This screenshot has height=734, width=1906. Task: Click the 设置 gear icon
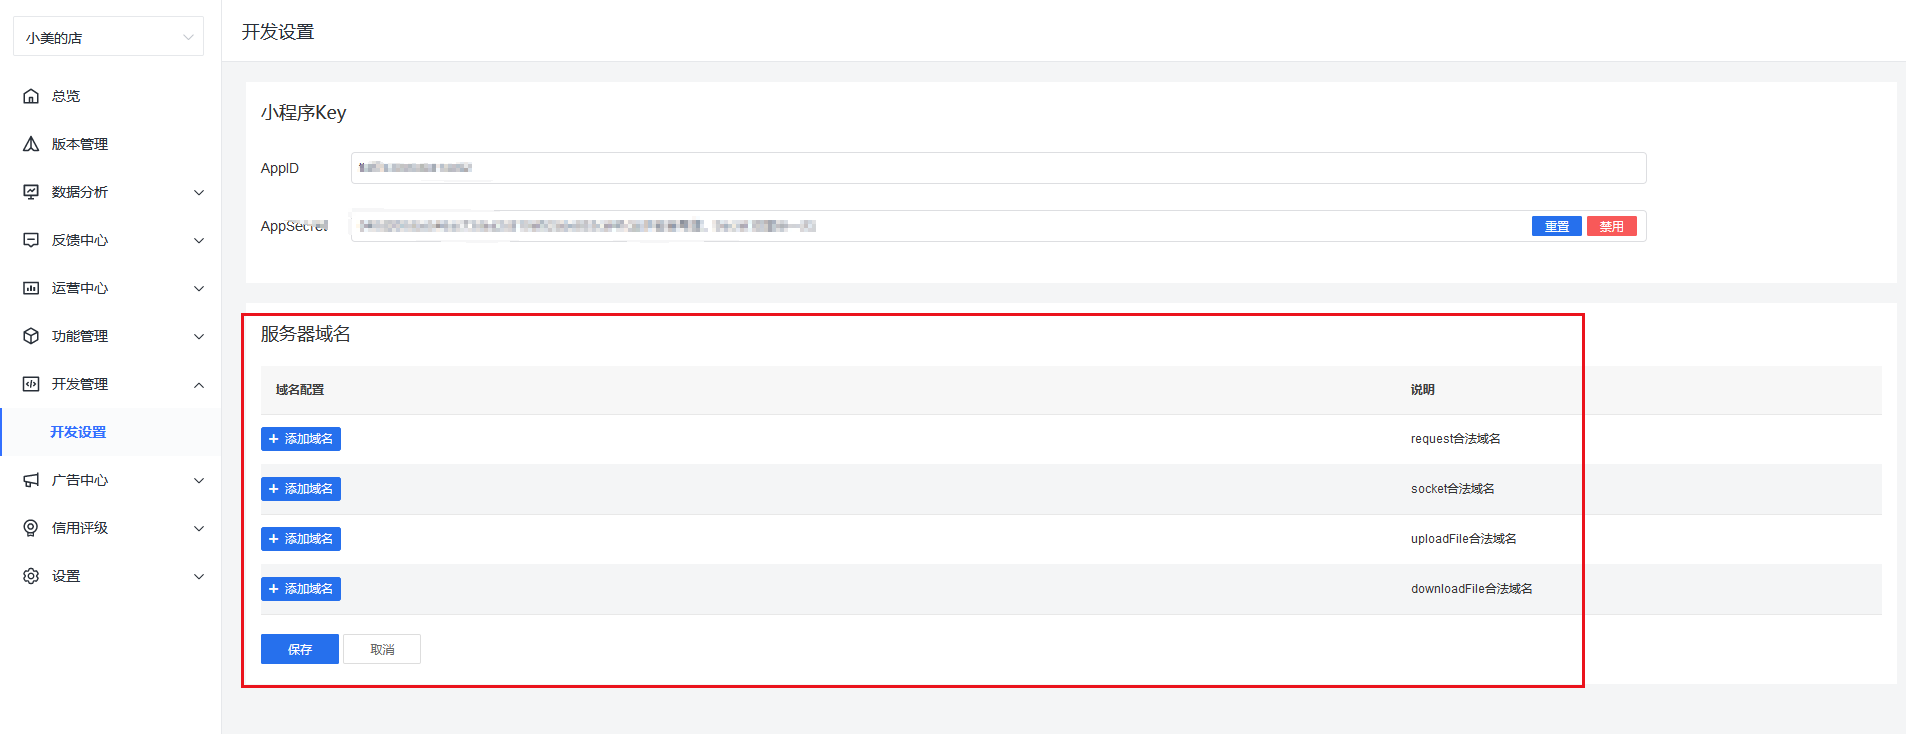click(31, 576)
